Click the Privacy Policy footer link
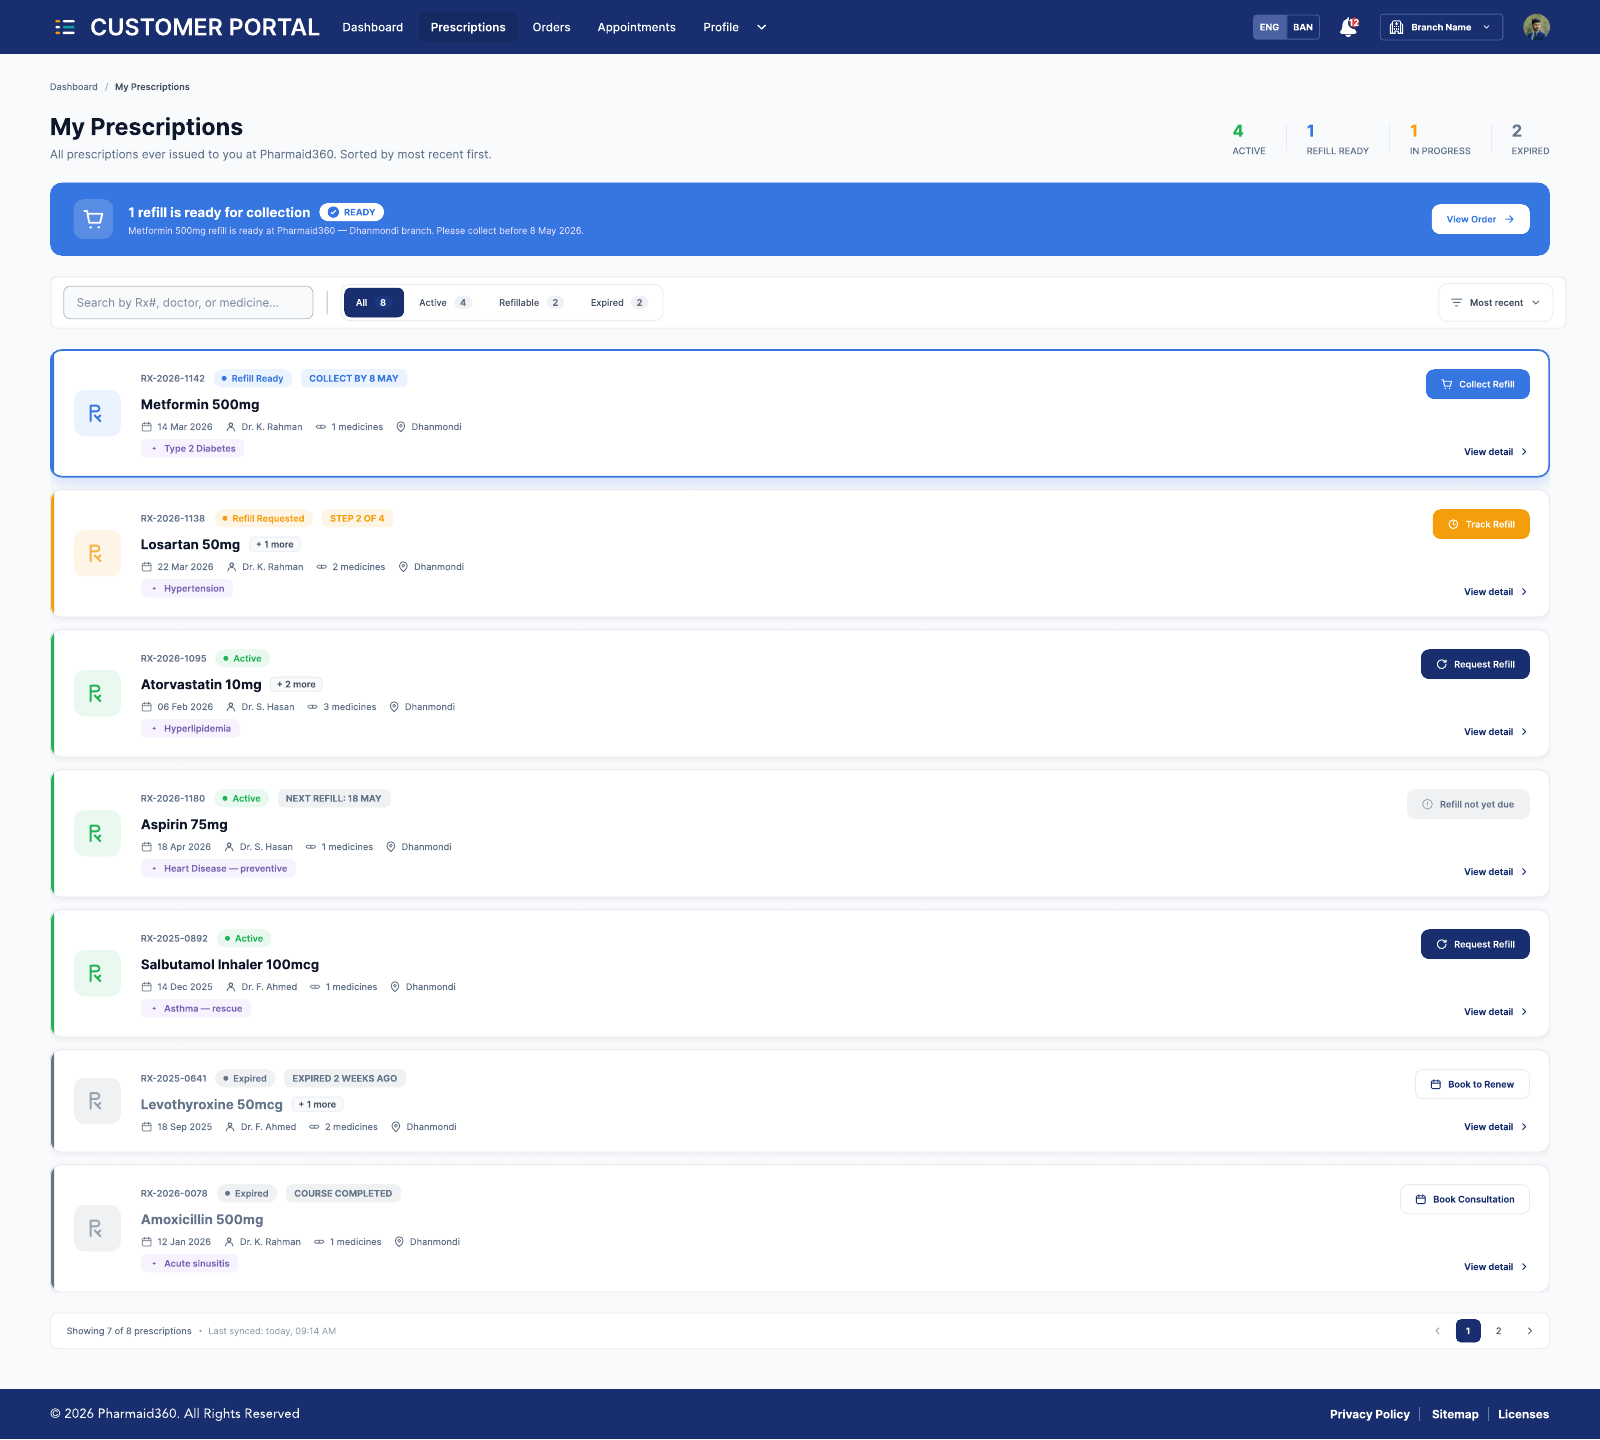The width and height of the screenshot is (1600, 1440). click(1369, 1414)
